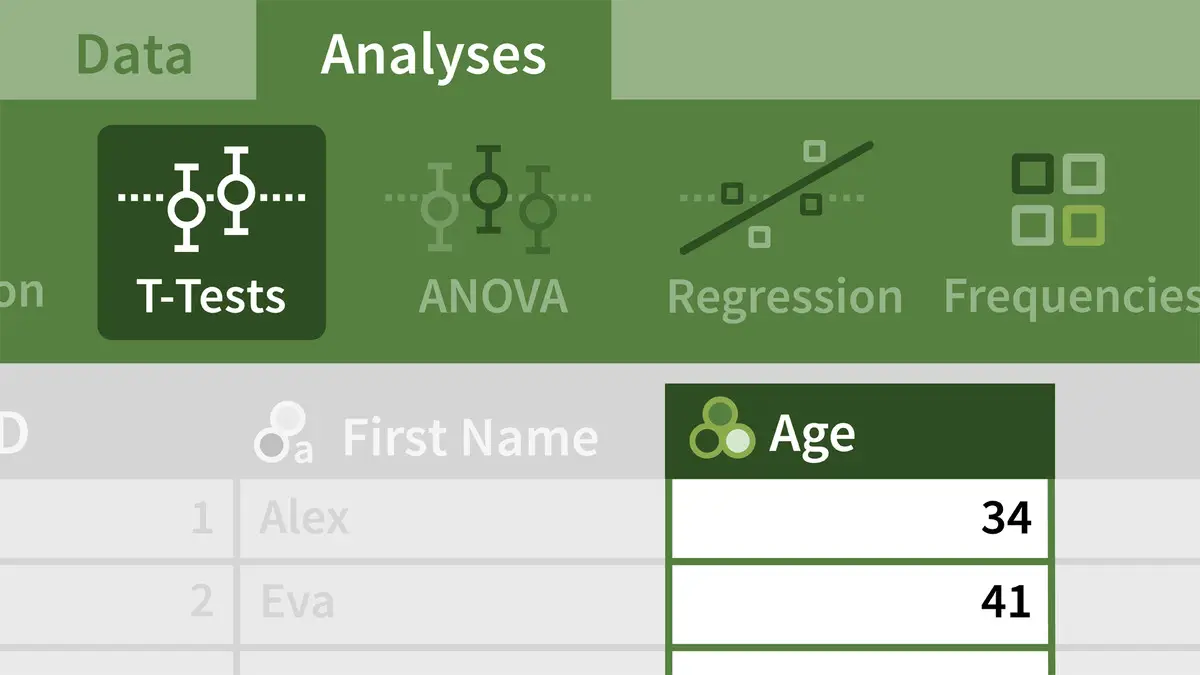
Task: Click the nominal icon in Age header
Action: click(x=721, y=430)
